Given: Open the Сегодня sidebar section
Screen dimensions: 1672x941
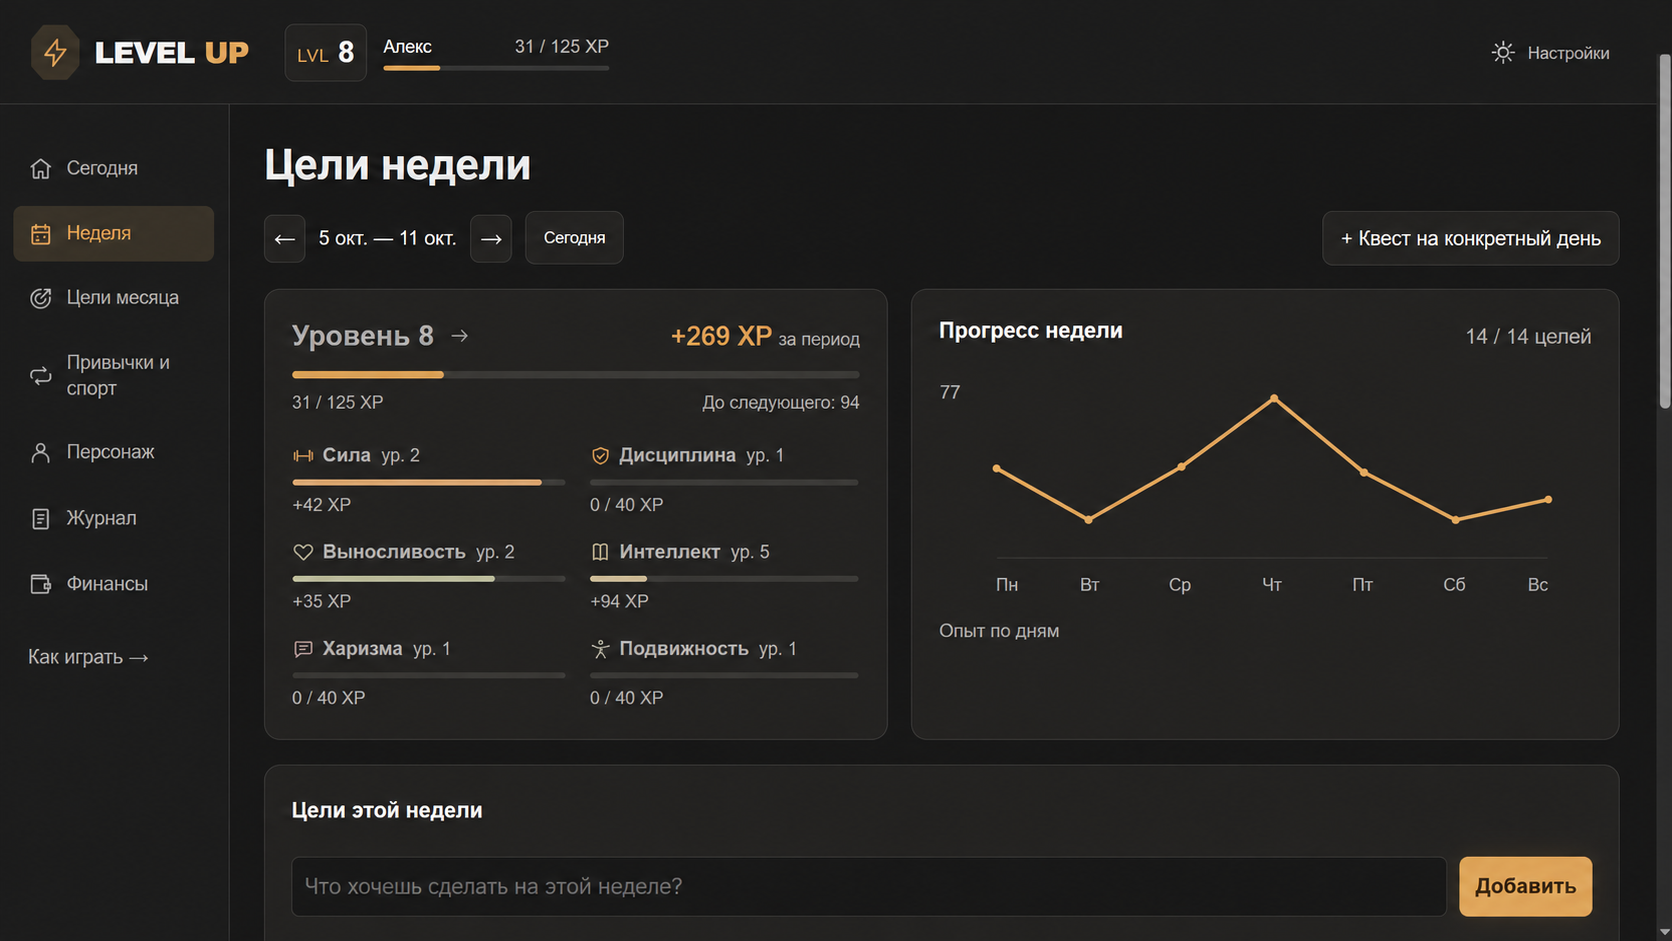Looking at the screenshot, I should click(114, 168).
